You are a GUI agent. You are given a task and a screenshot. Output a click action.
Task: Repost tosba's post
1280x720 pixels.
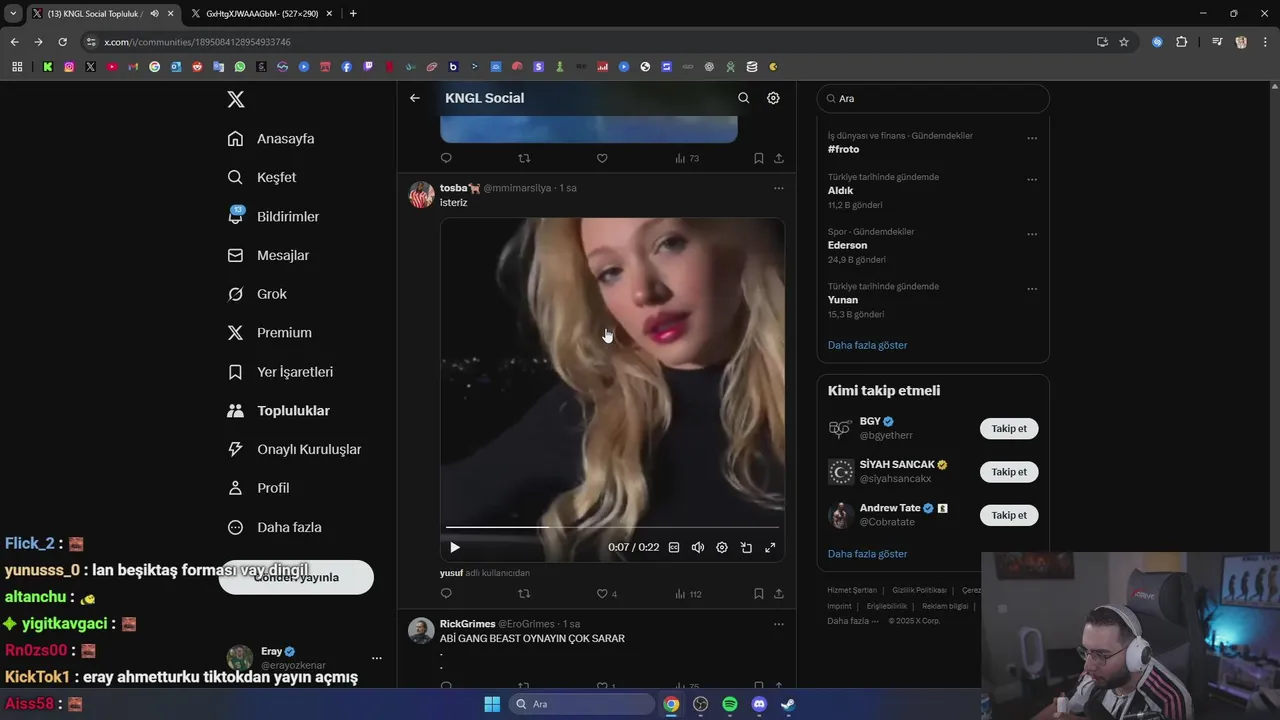524,594
